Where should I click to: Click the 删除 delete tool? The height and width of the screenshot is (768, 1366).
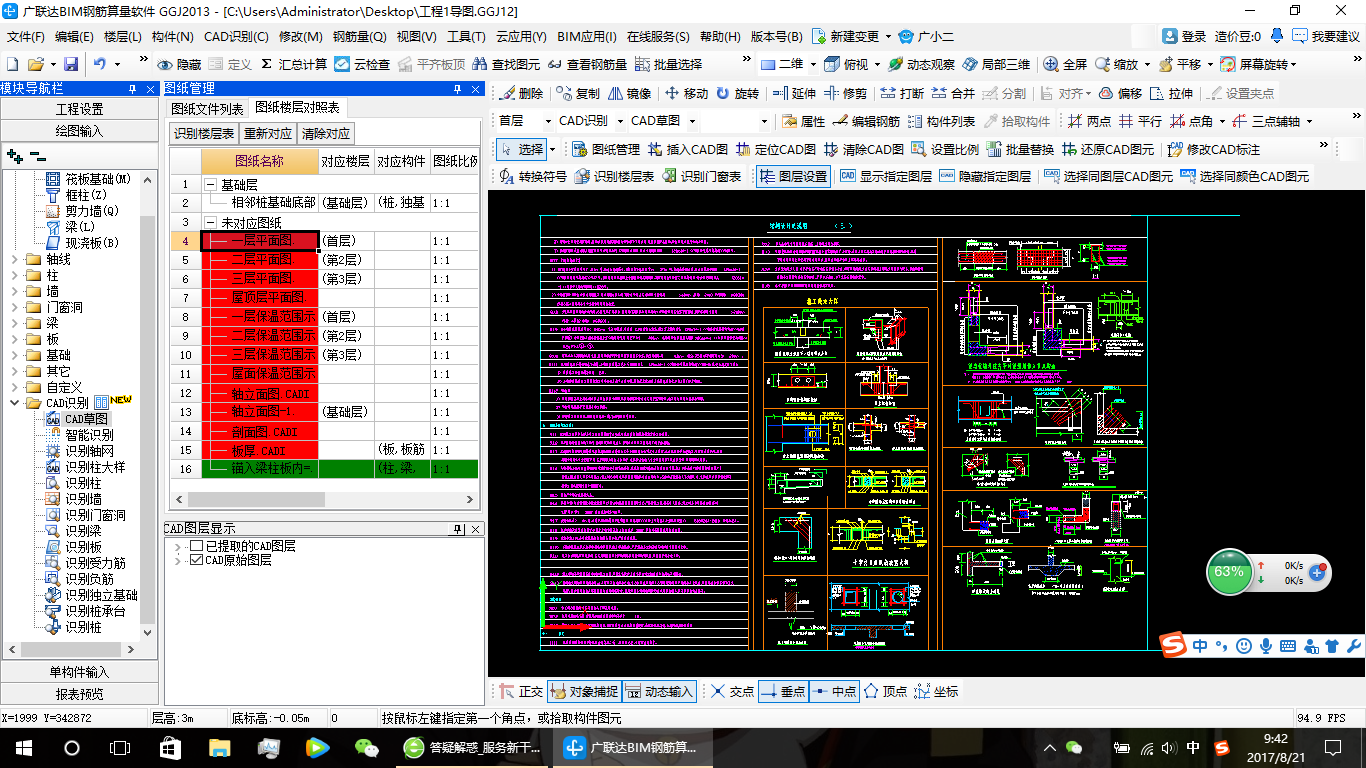click(521, 93)
